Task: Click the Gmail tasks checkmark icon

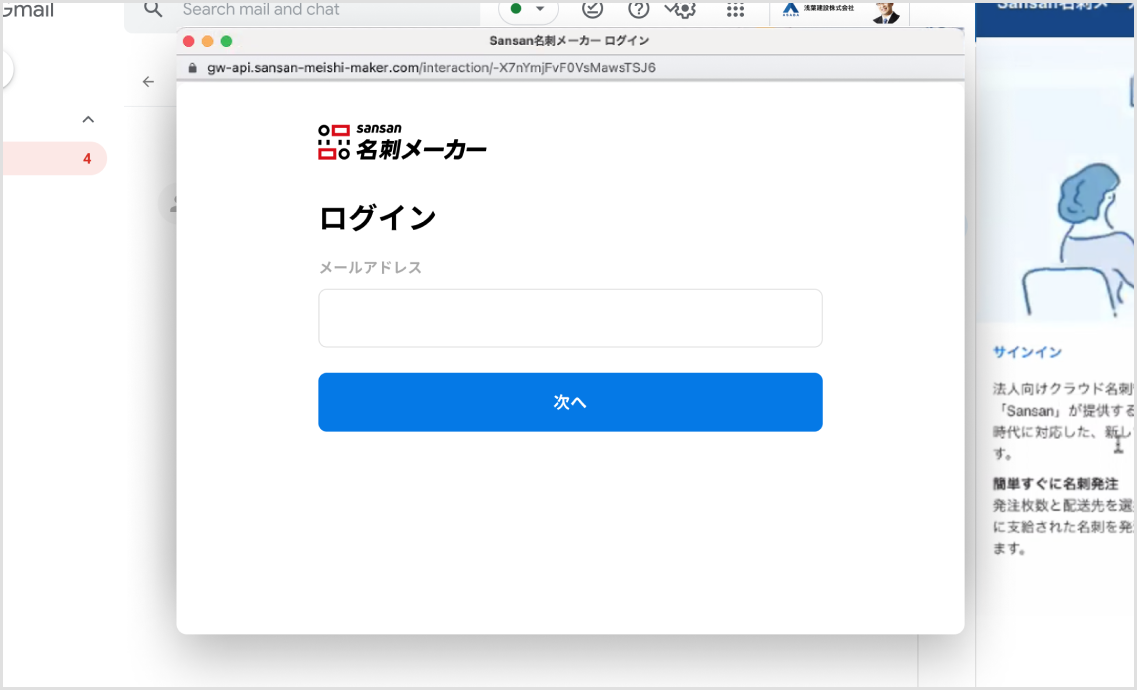Action: [592, 9]
